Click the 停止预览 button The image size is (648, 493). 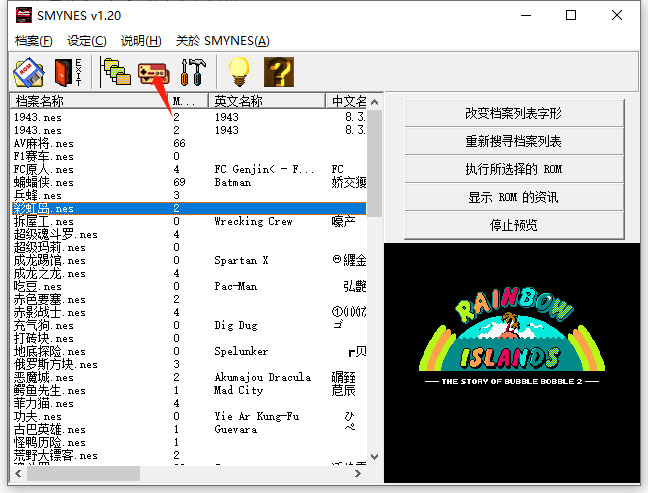(x=514, y=225)
